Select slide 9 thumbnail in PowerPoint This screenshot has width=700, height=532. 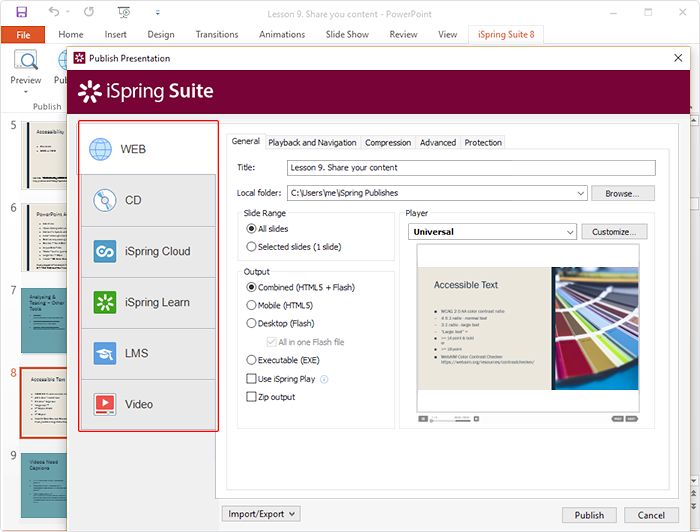pos(44,486)
